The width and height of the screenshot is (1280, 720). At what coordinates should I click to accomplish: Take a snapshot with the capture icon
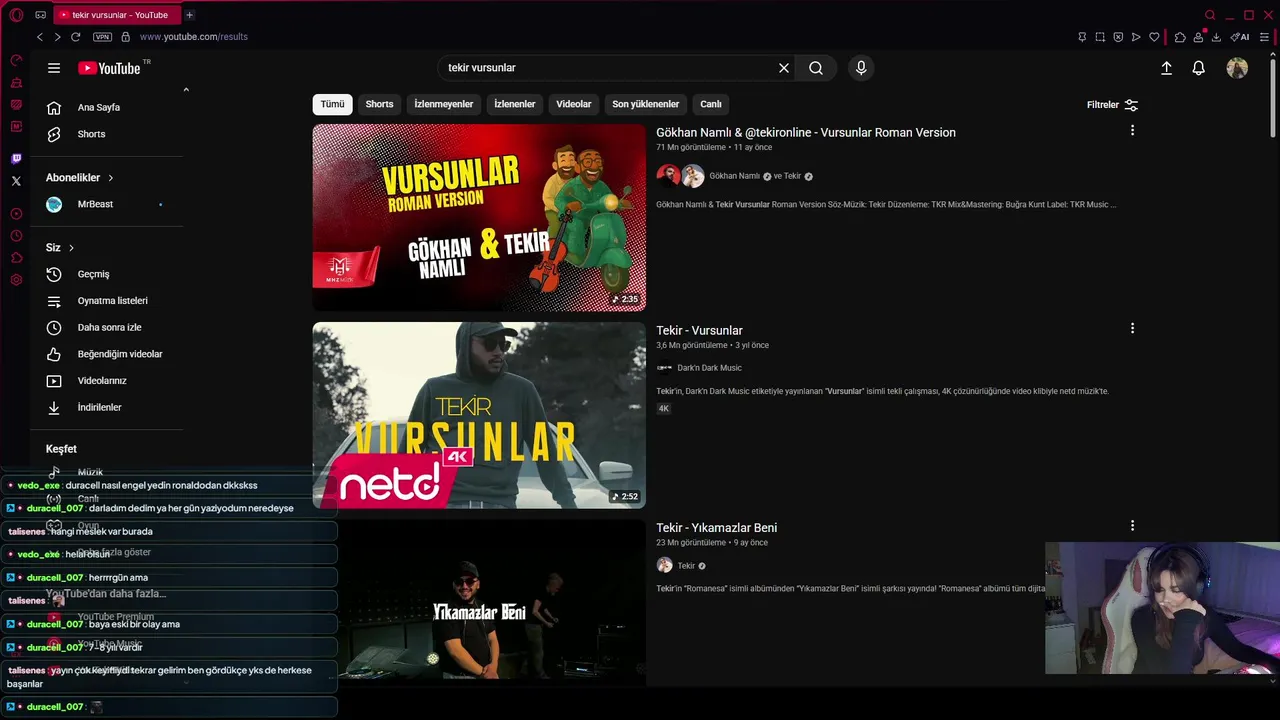1100,37
